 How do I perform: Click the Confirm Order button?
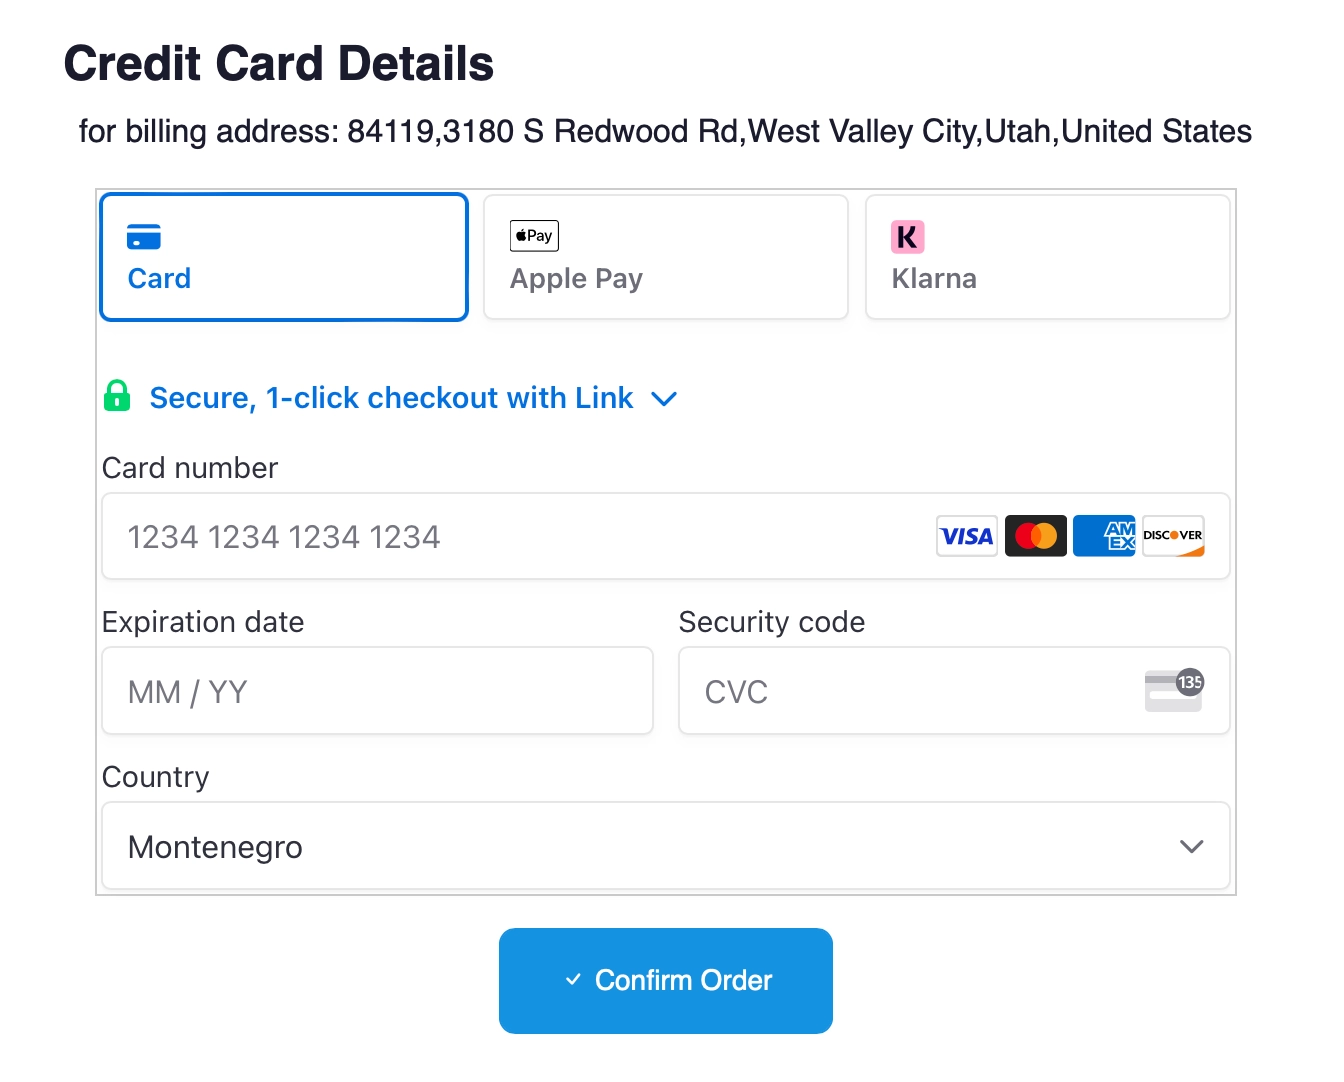[666, 981]
